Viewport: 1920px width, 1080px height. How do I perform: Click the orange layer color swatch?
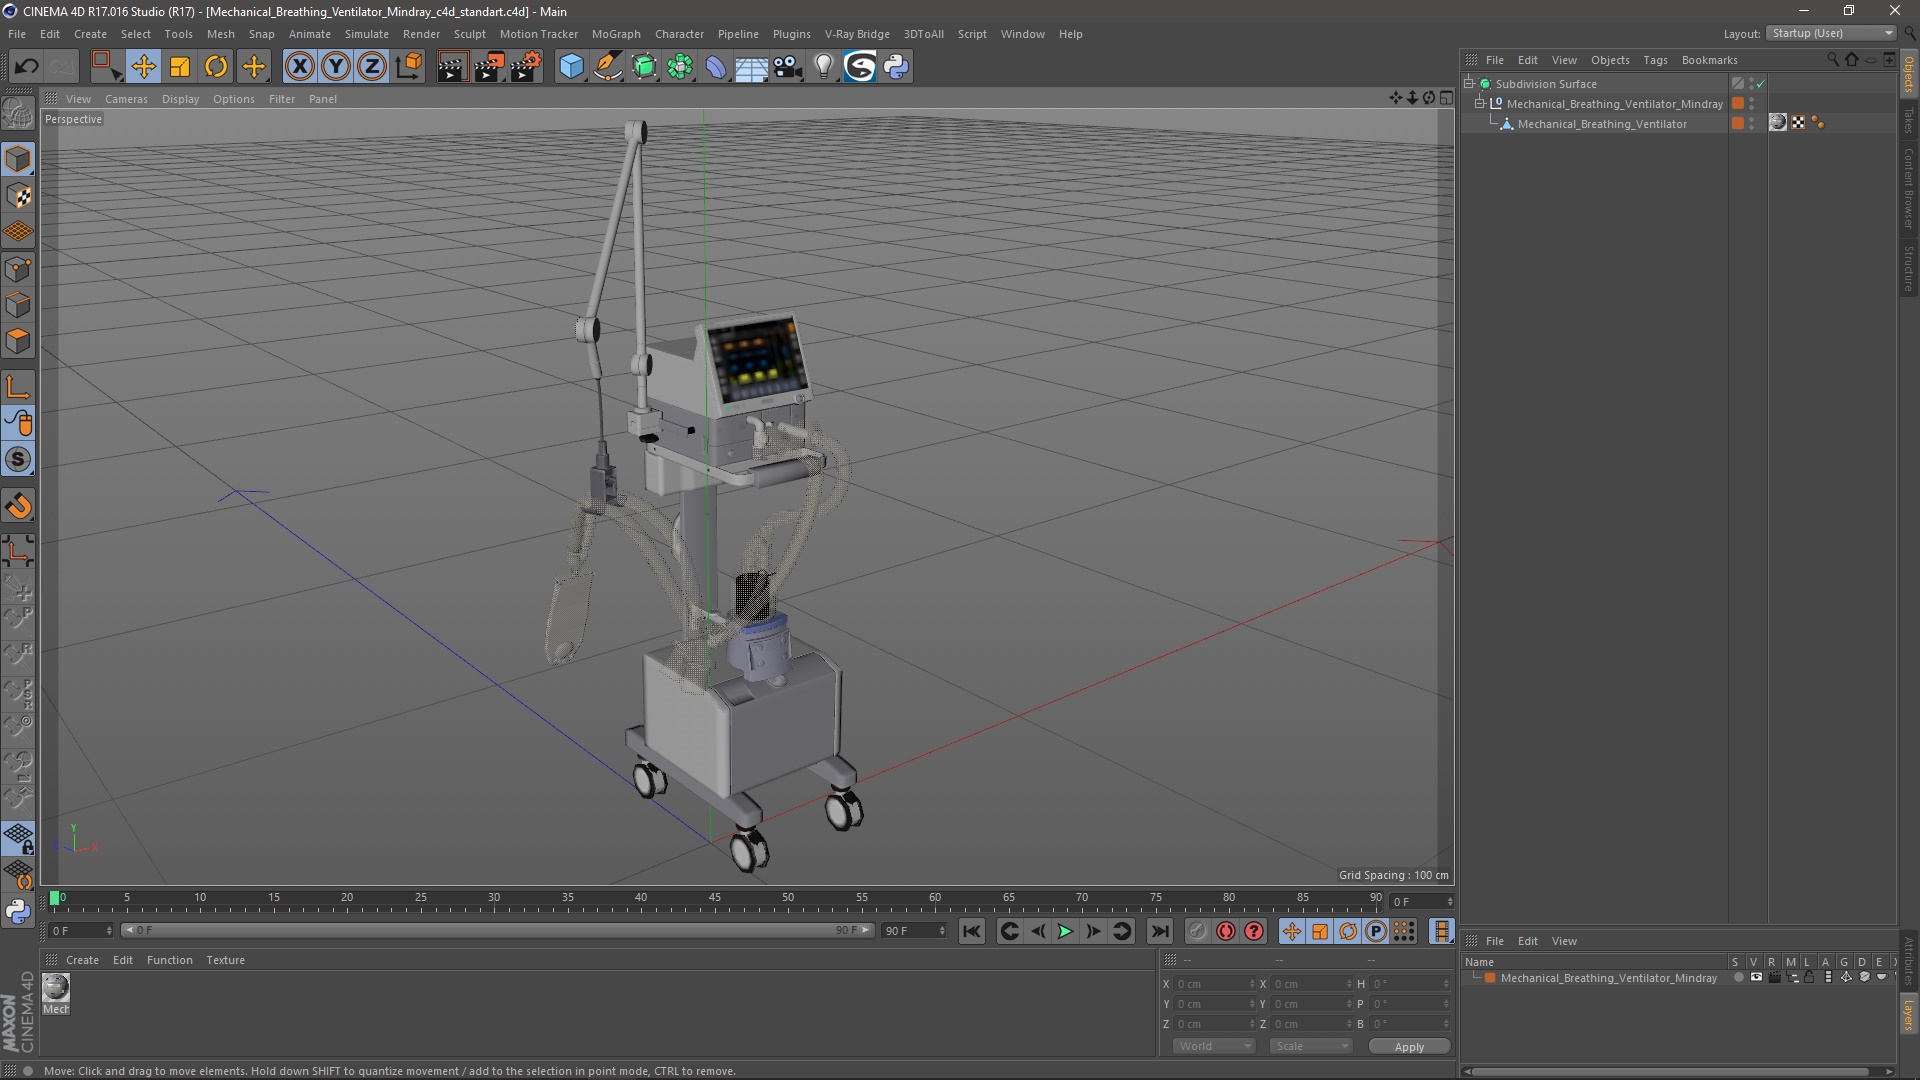pos(1490,978)
